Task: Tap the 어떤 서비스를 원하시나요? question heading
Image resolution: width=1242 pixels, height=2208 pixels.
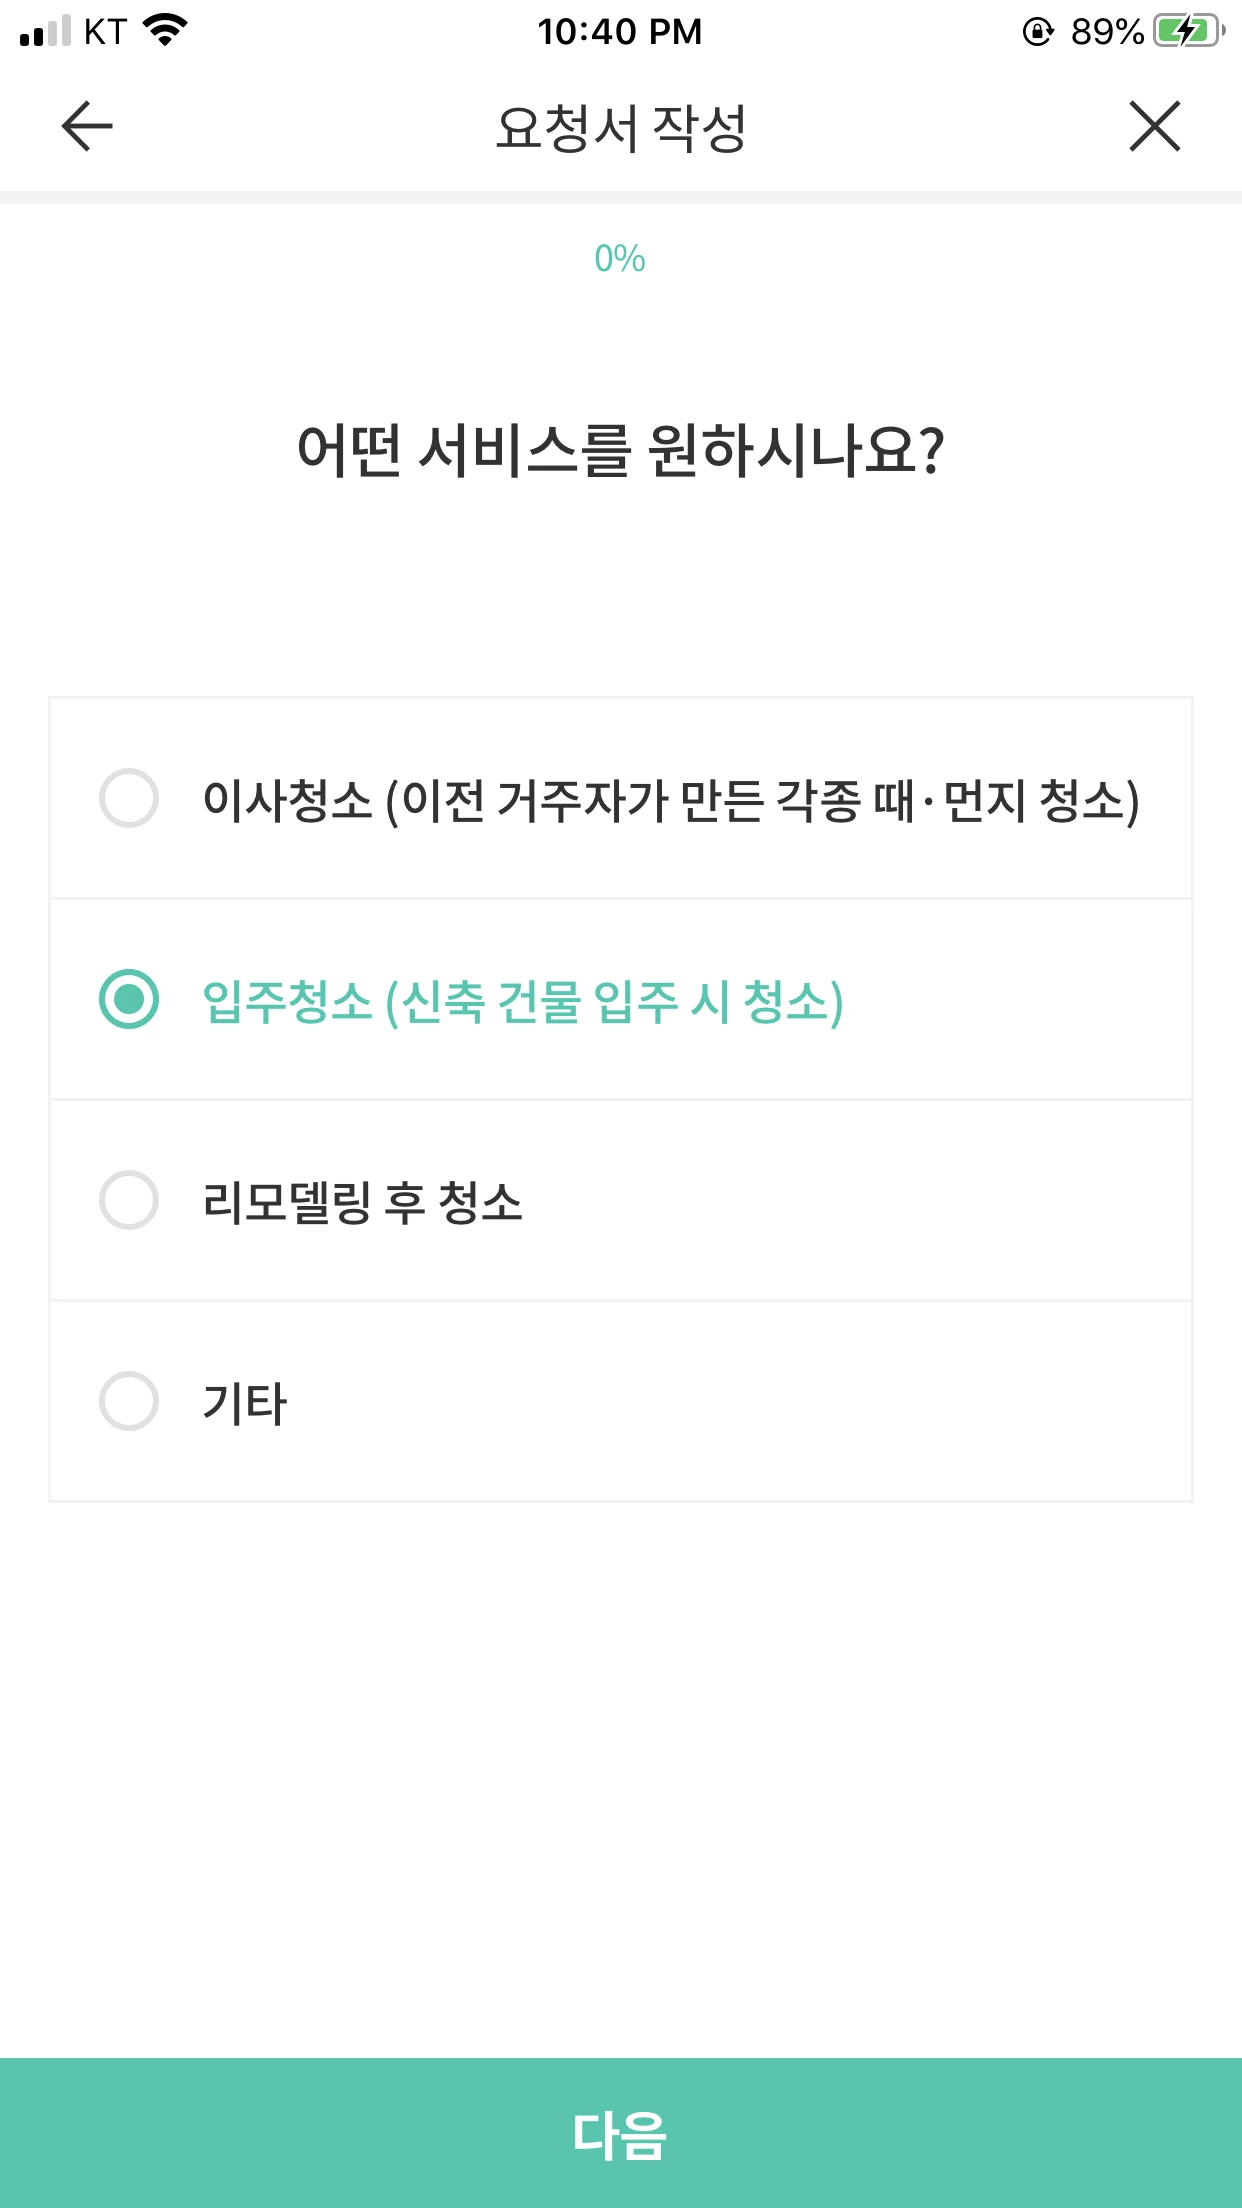Action: click(x=621, y=450)
